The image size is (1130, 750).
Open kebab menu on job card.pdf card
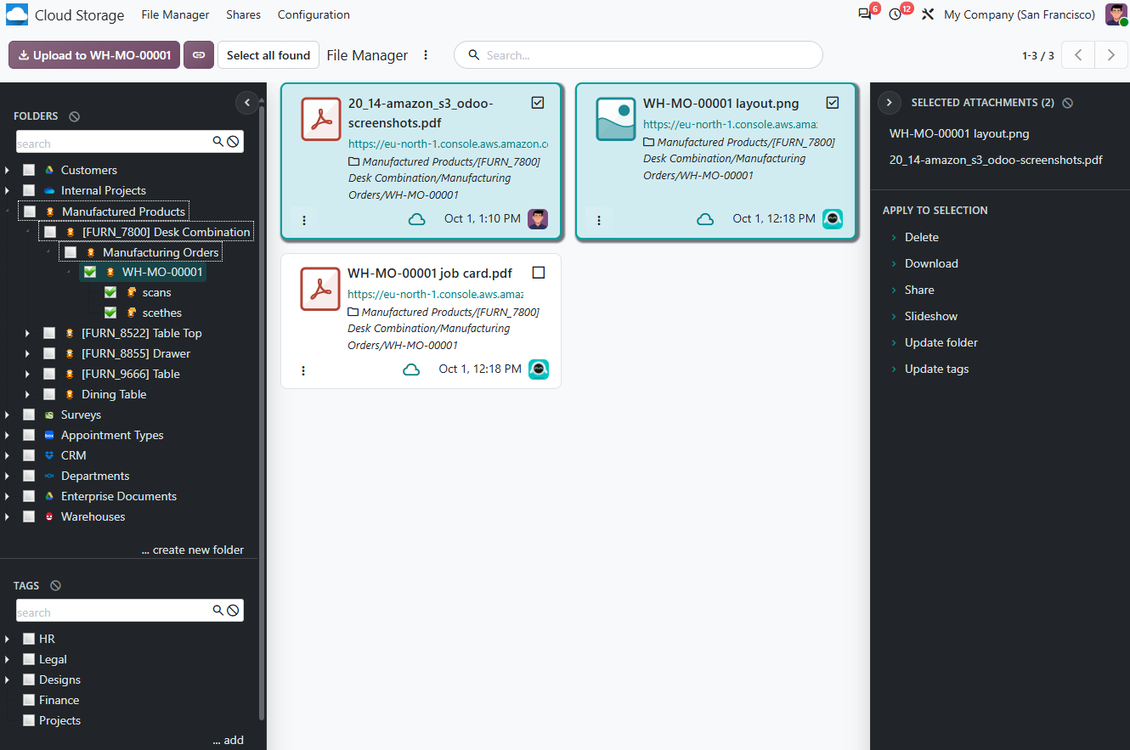(x=303, y=370)
